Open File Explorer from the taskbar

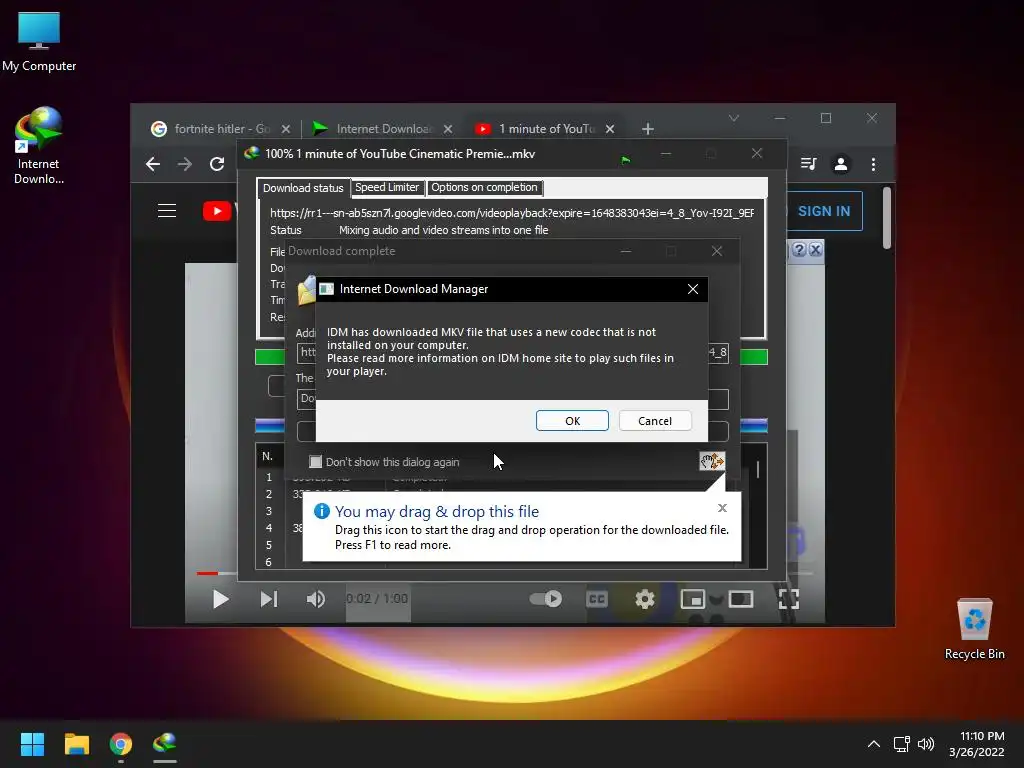76,744
